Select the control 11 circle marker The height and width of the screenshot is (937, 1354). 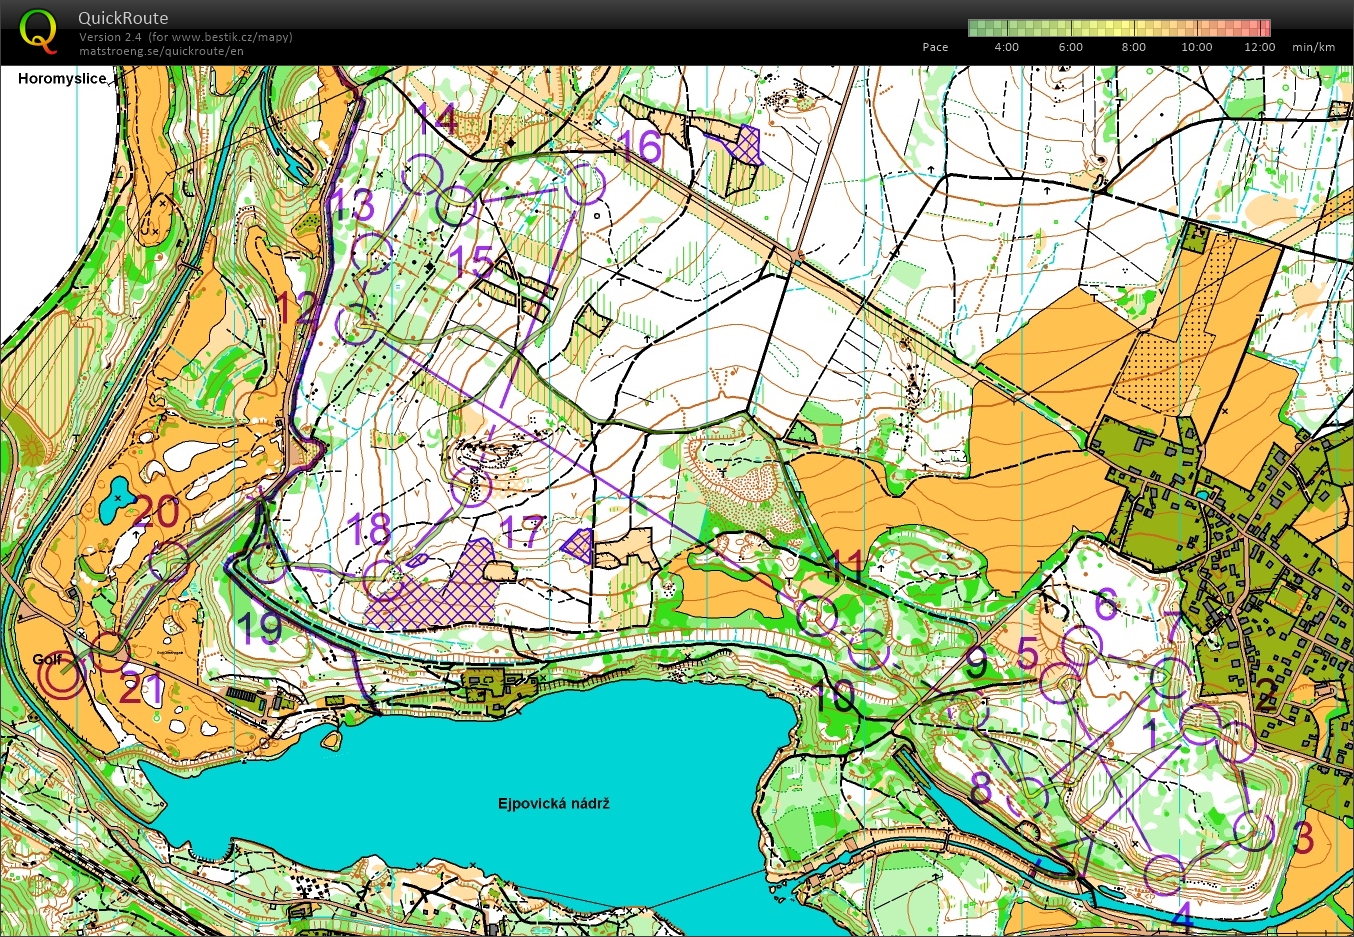[817, 616]
